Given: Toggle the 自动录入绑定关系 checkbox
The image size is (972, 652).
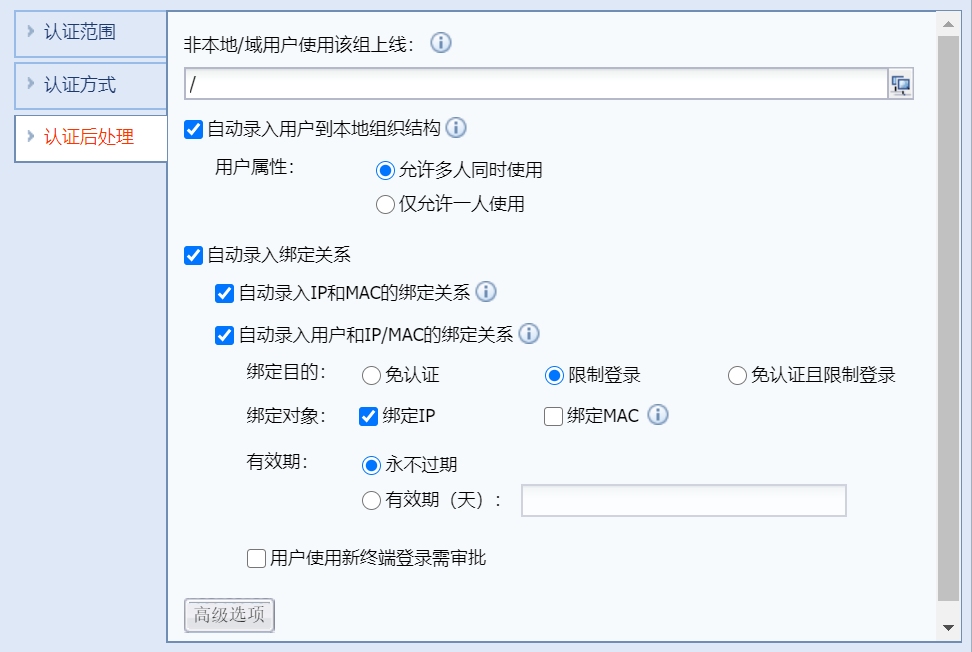Looking at the screenshot, I should pyautogui.click(x=194, y=255).
